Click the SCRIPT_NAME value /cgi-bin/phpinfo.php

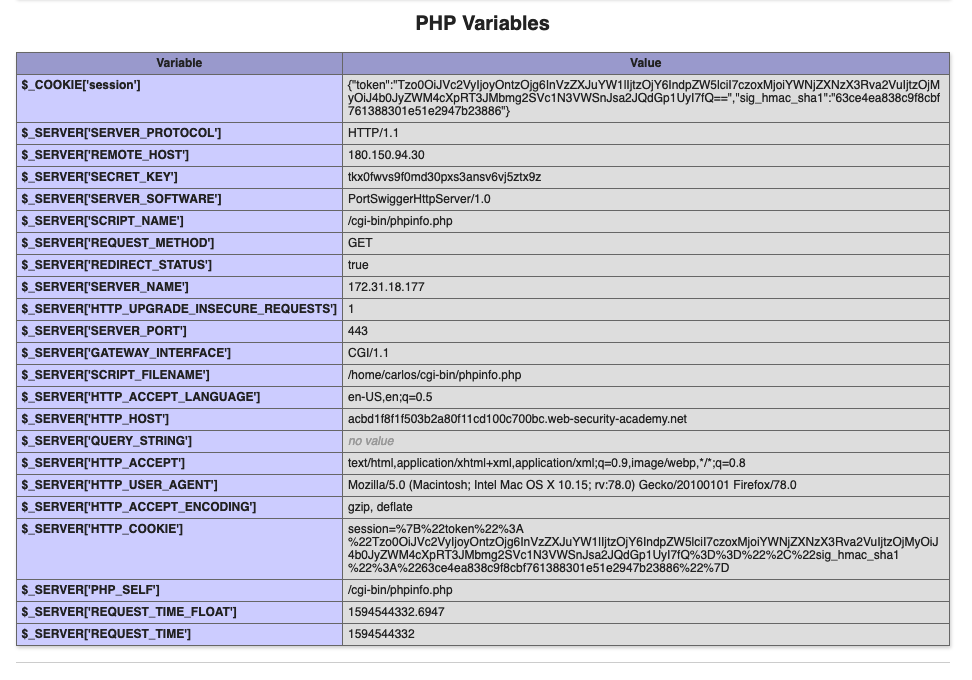[x=400, y=221]
